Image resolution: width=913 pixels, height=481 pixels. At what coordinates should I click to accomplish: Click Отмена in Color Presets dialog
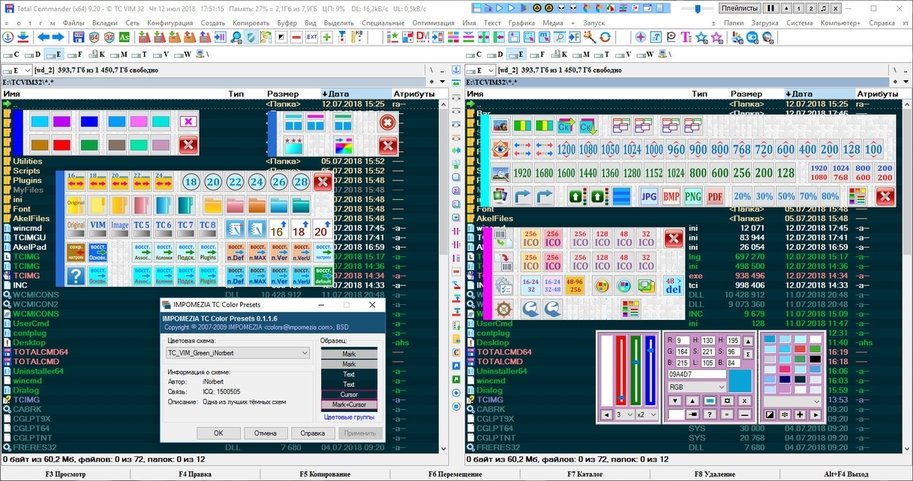pyautogui.click(x=265, y=433)
